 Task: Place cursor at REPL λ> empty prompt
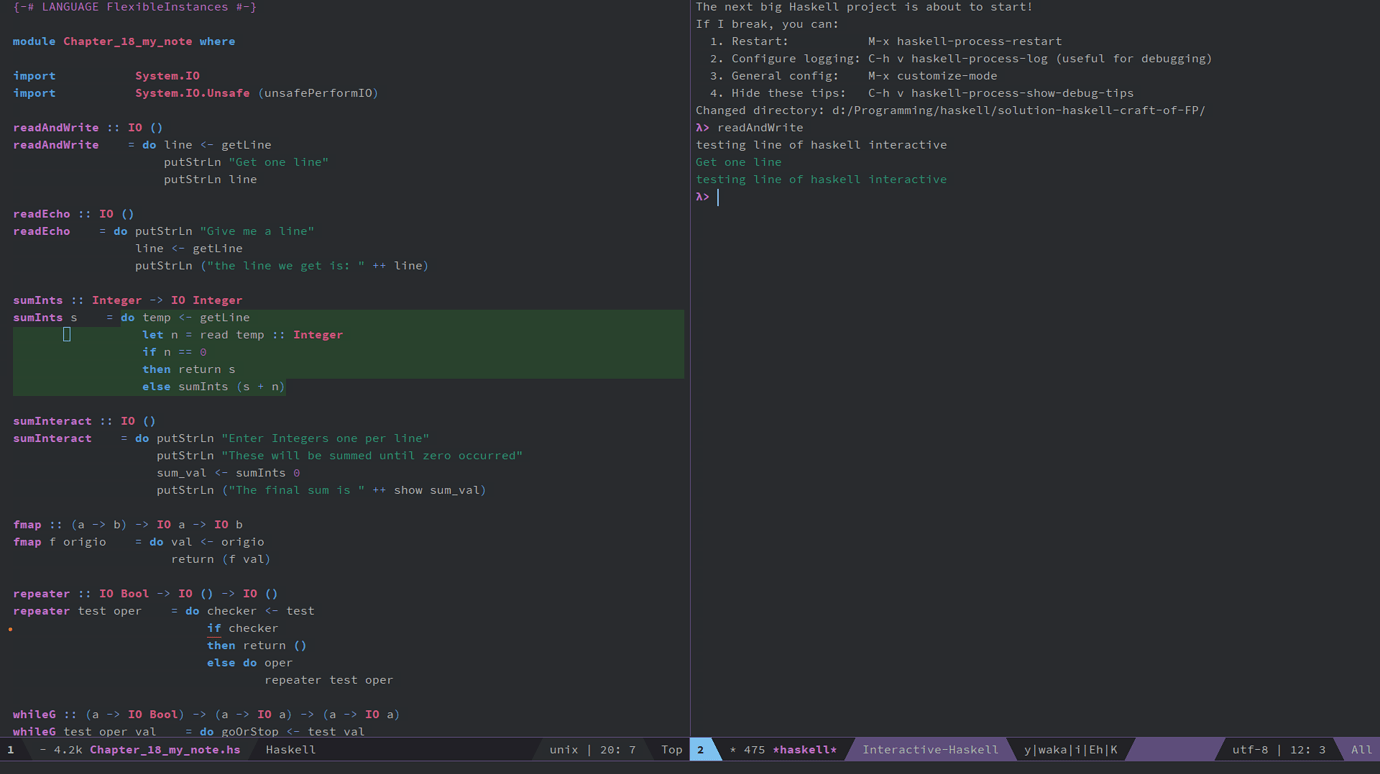(x=718, y=197)
